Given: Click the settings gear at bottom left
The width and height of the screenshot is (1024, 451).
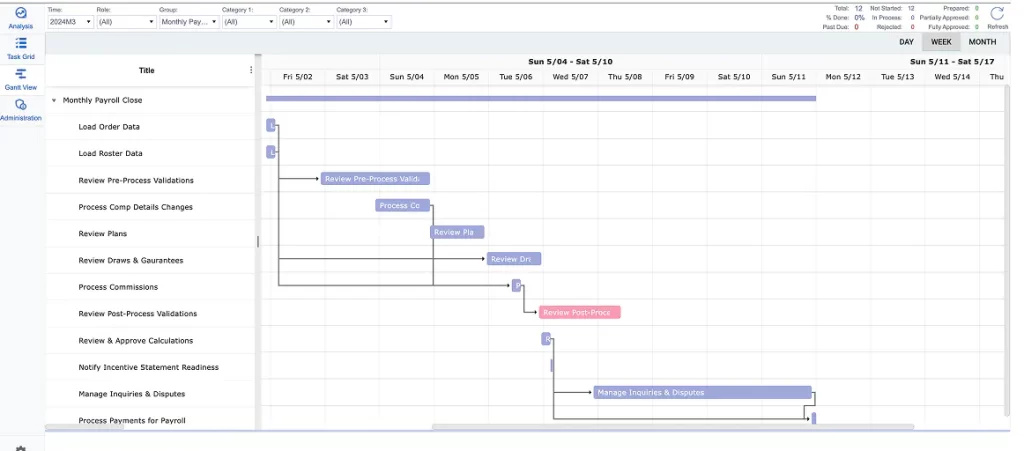Looking at the screenshot, I should (x=21, y=447).
